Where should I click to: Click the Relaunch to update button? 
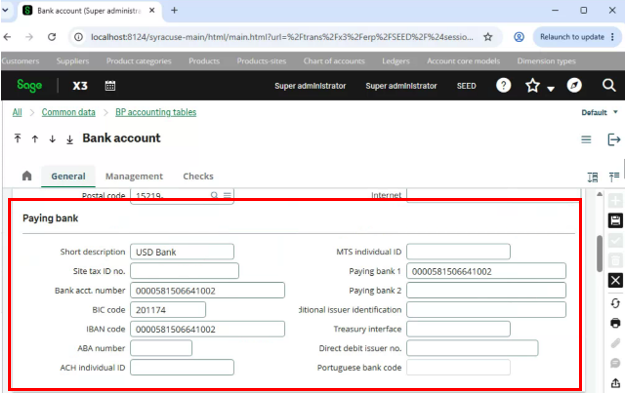point(577,37)
